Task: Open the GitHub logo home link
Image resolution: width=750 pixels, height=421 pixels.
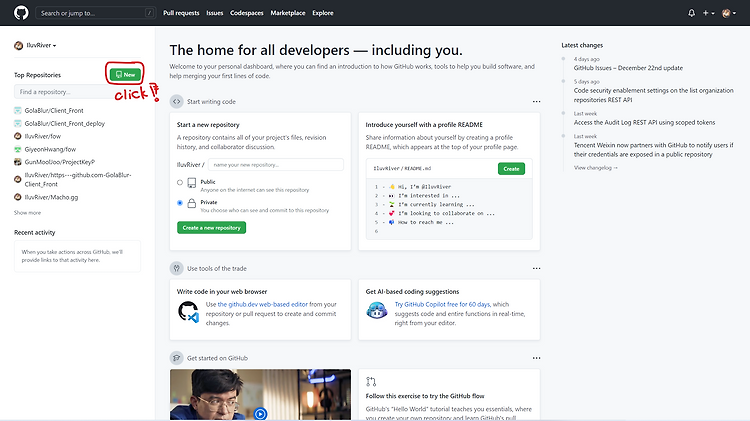Action: click(21, 13)
